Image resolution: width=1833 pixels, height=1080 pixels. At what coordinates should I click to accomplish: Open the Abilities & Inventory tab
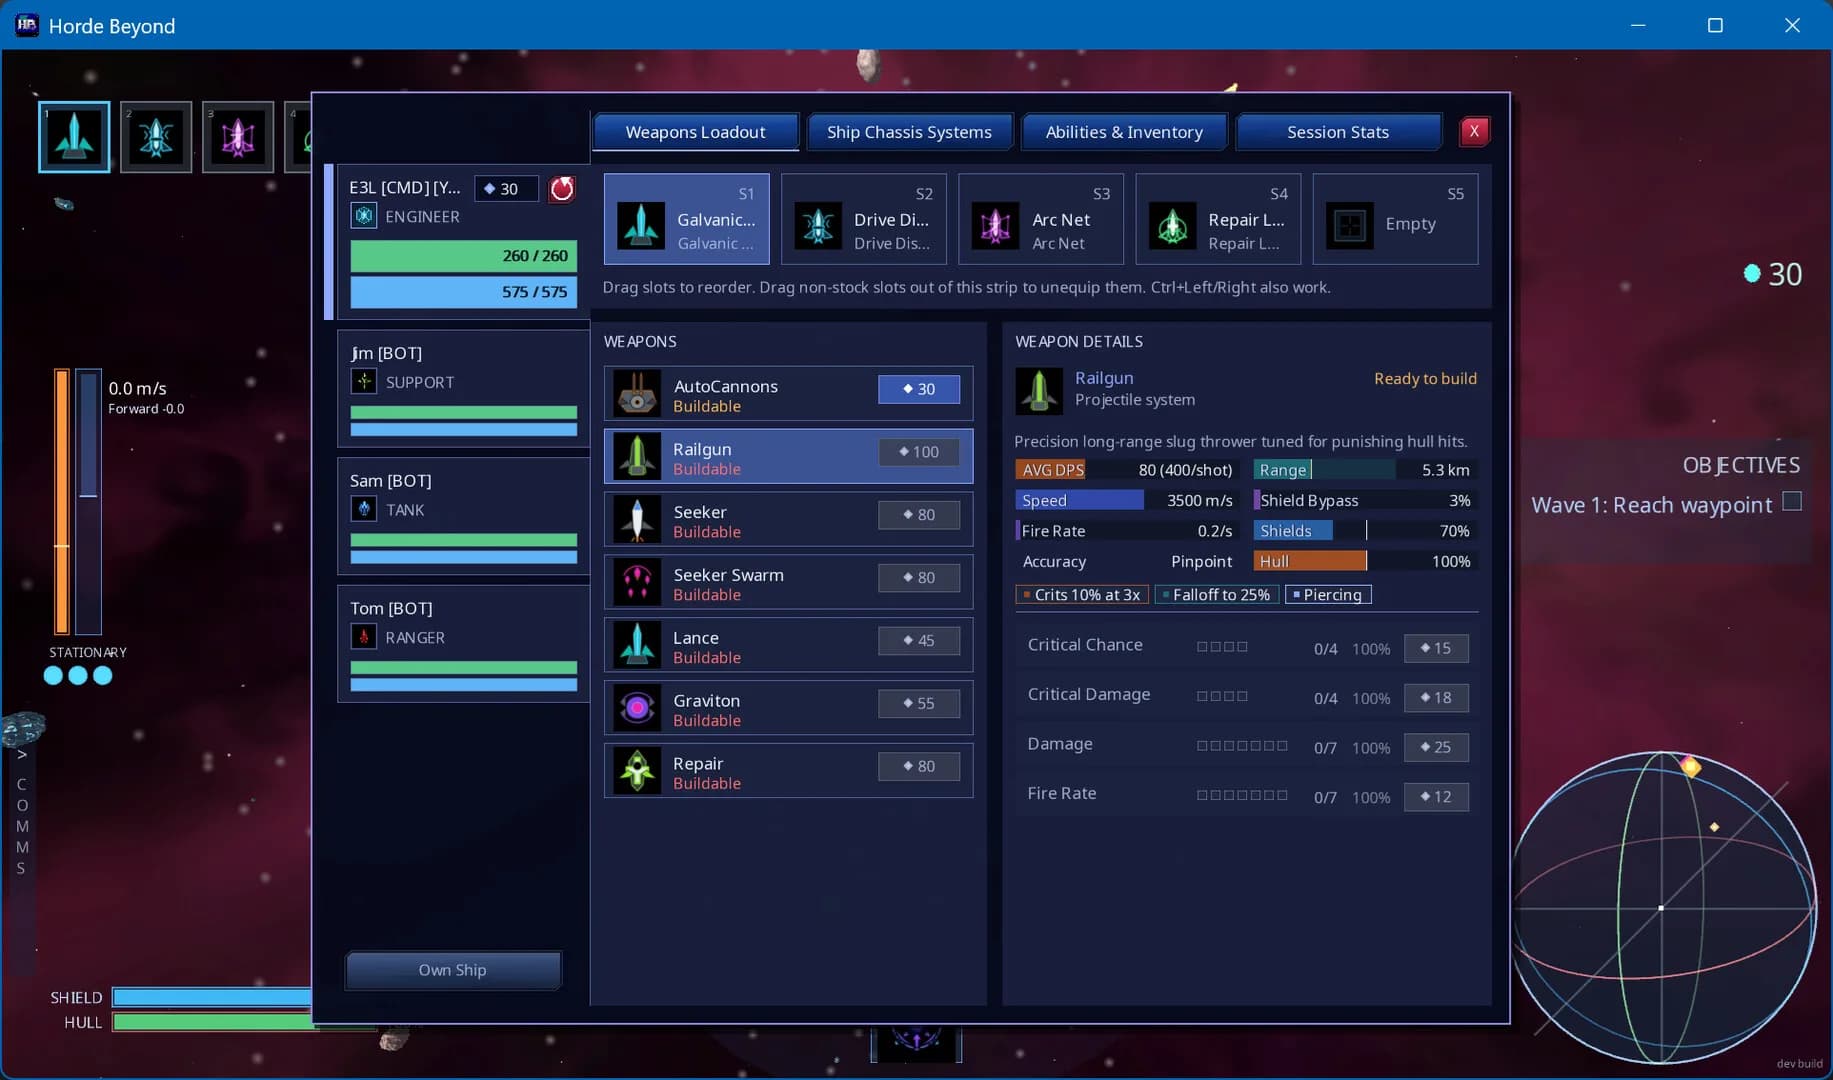point(1124,132)
